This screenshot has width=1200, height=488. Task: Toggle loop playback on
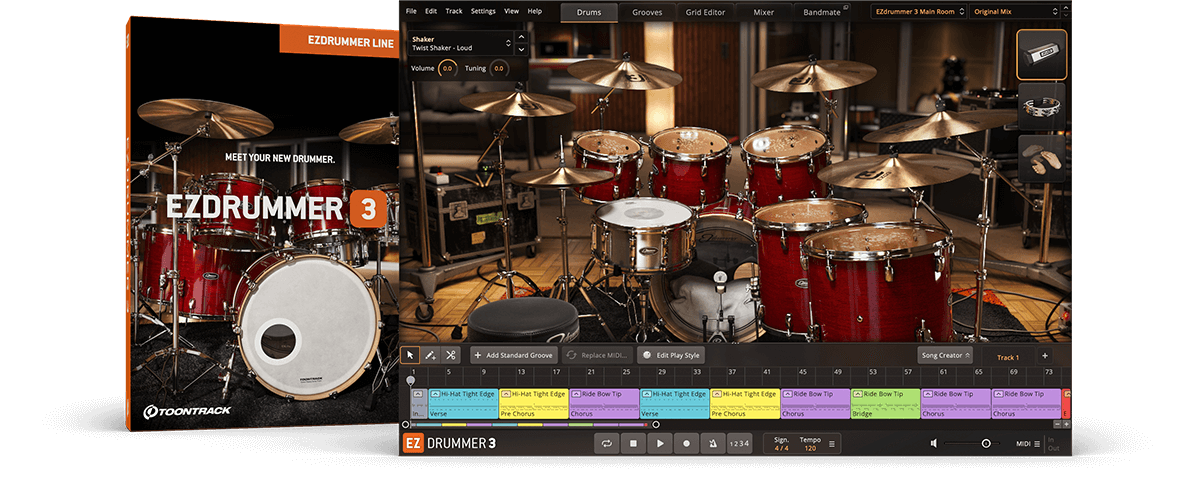[606, 443]
